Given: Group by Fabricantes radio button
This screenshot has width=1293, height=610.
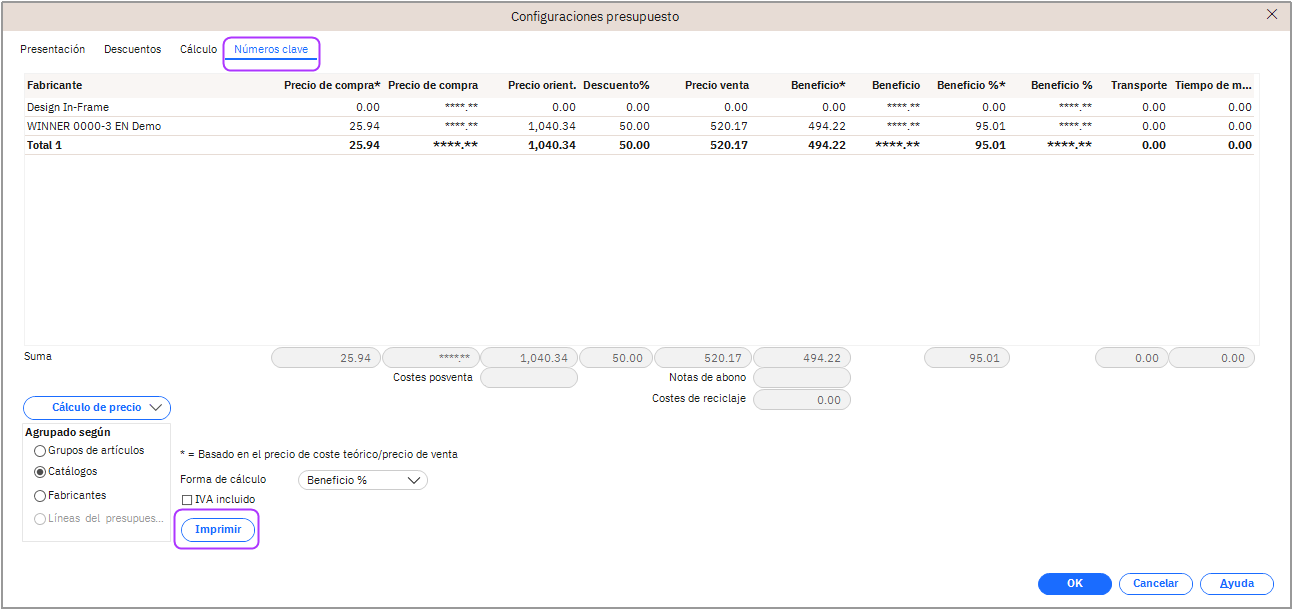Looking at the screenshot, I should [41, 496].
